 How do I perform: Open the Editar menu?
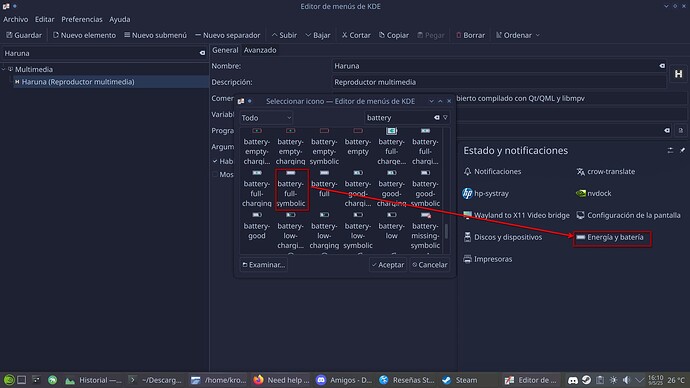pos(44,19)
